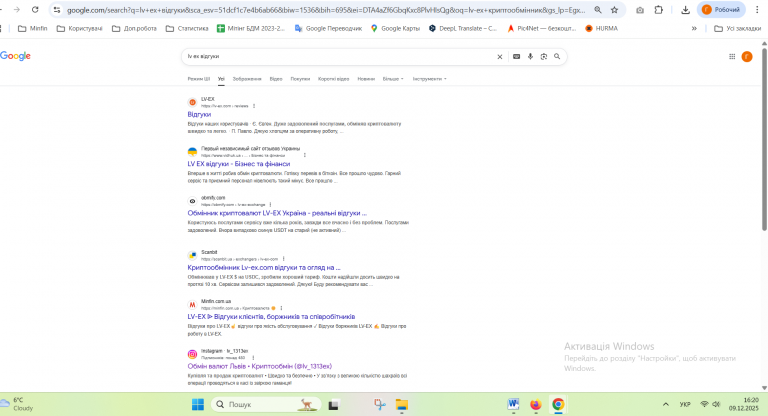This screenshot has height=416, width=768.
Task: Open LV-EX Відгуки клієнтів, боржників result
Action: [x=271, y=317]
